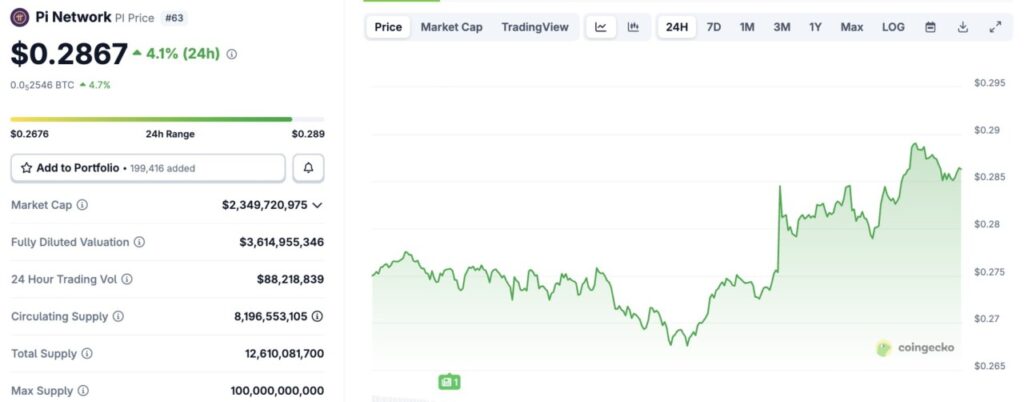Toggle the LOG scale option
The image size is (1024, 402).
tap(893, 27)
